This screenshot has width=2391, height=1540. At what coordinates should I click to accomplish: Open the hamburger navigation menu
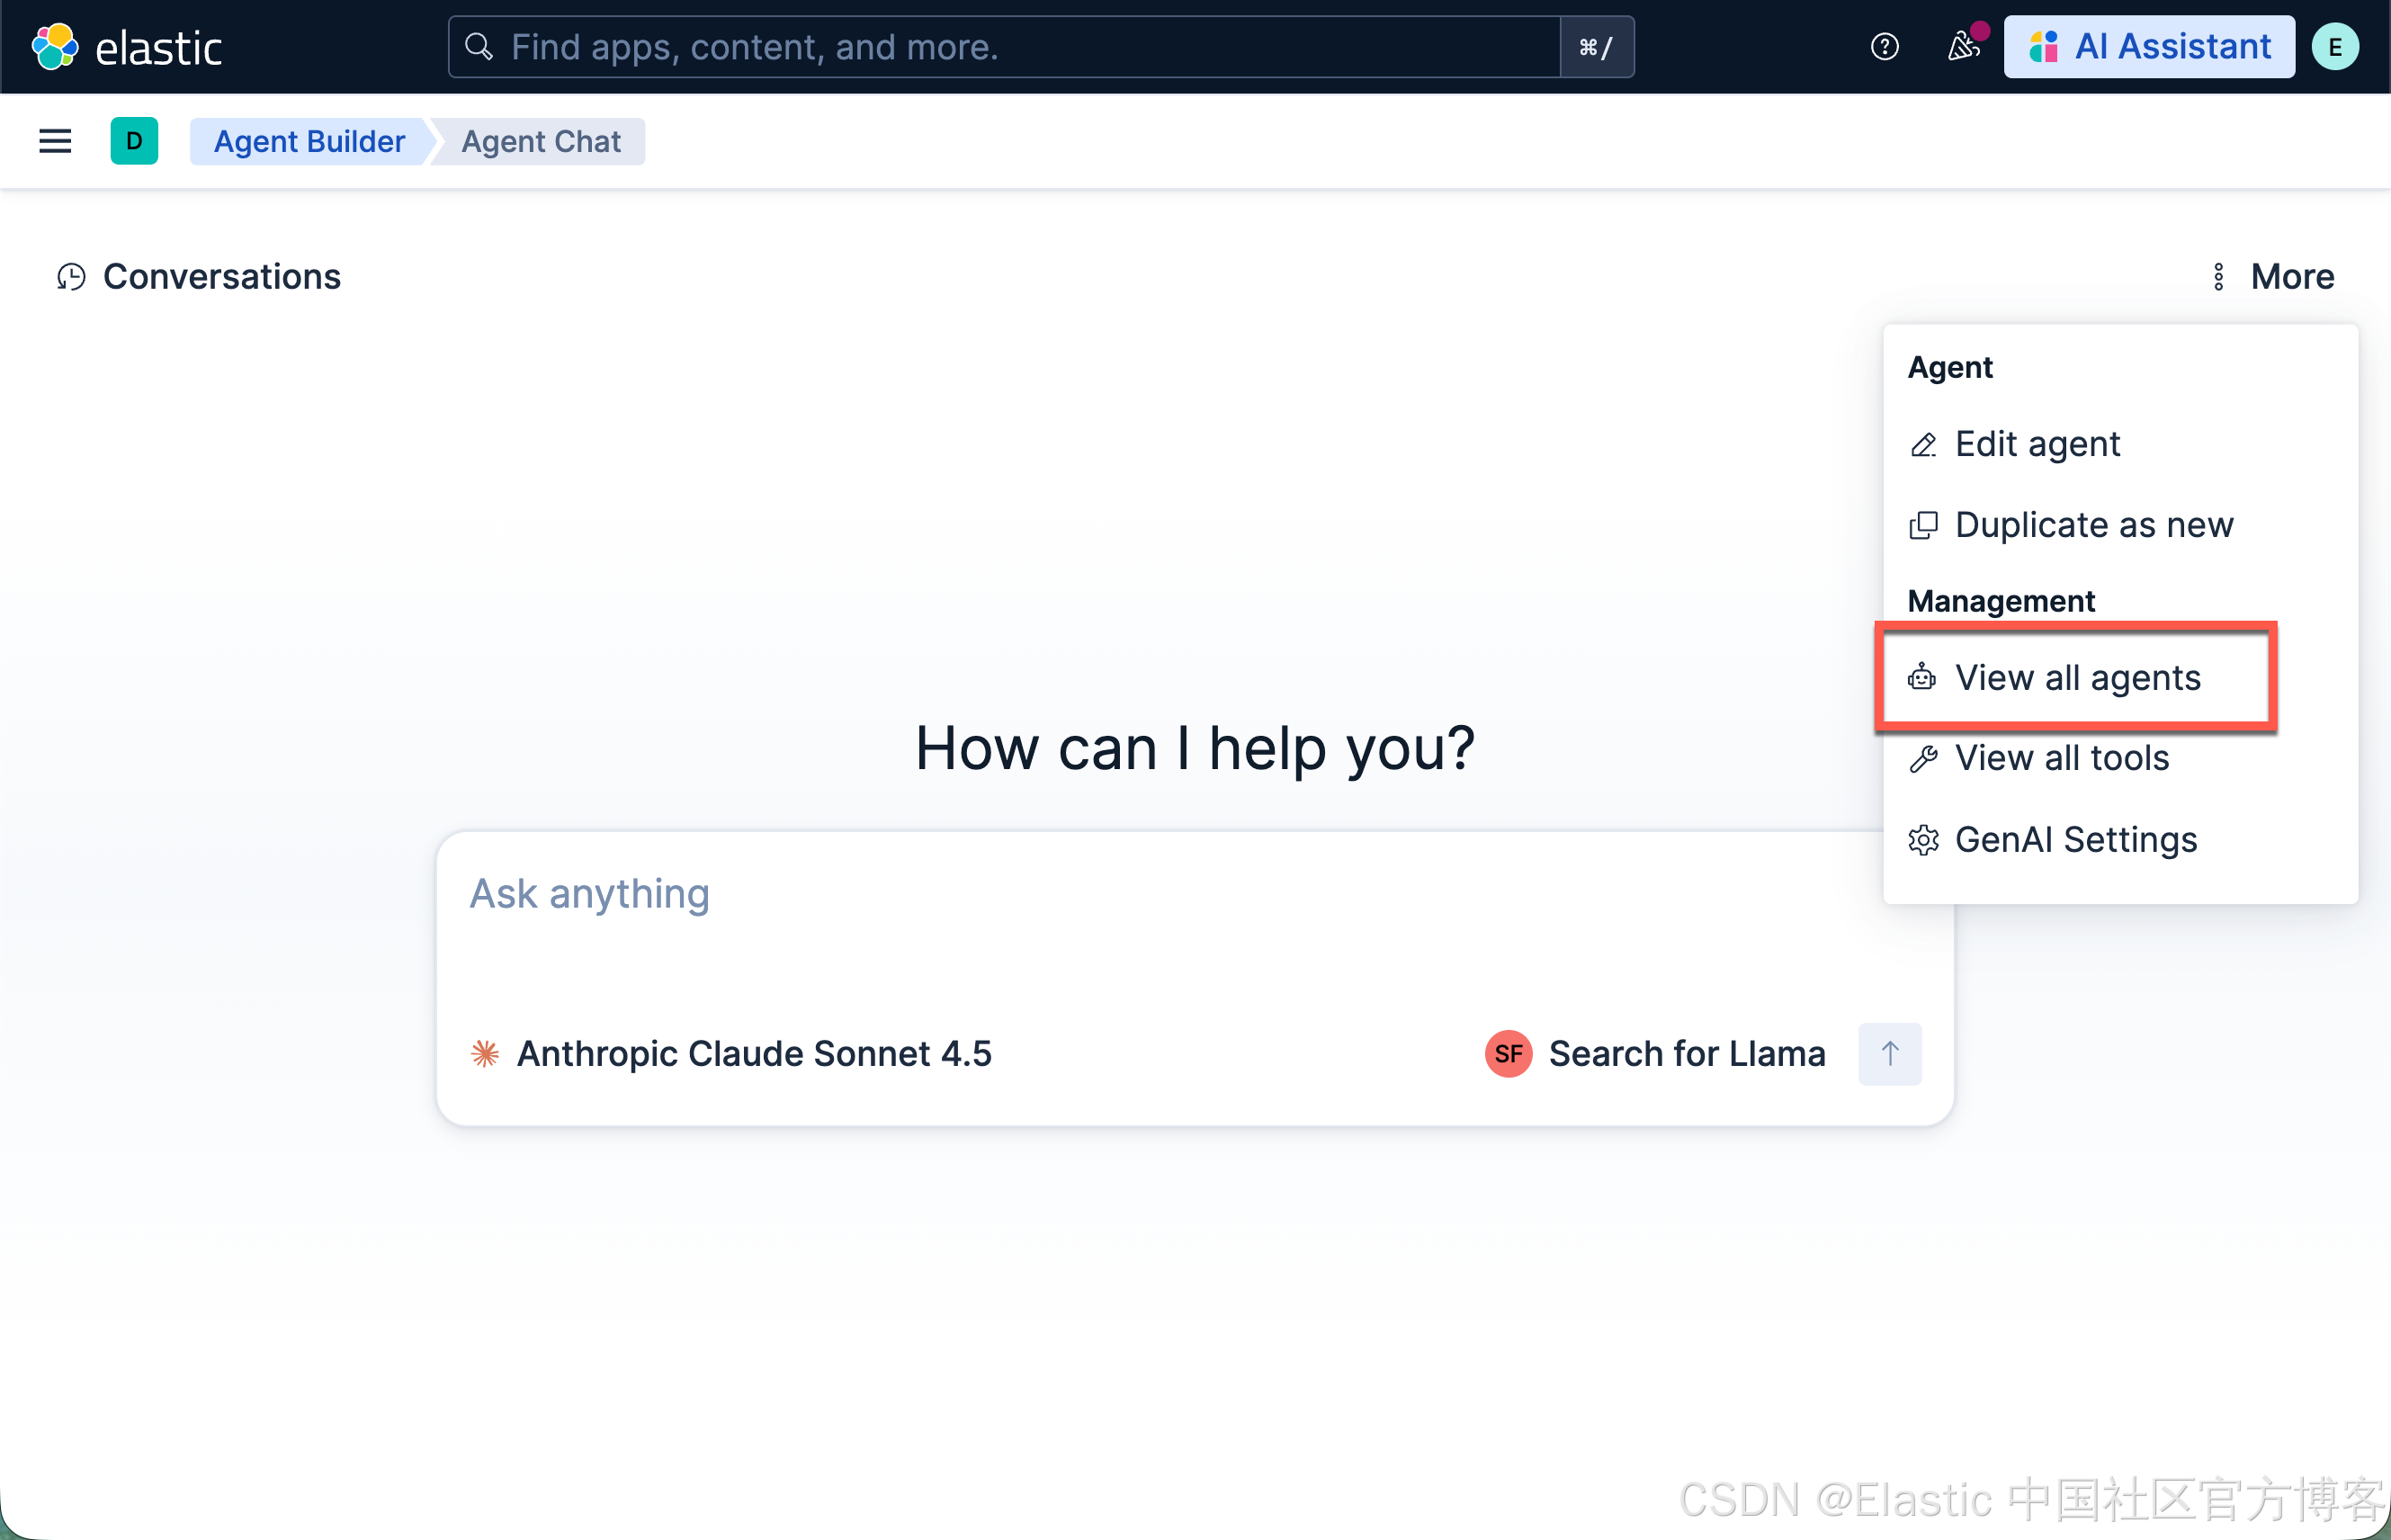(x=55, y=141)
